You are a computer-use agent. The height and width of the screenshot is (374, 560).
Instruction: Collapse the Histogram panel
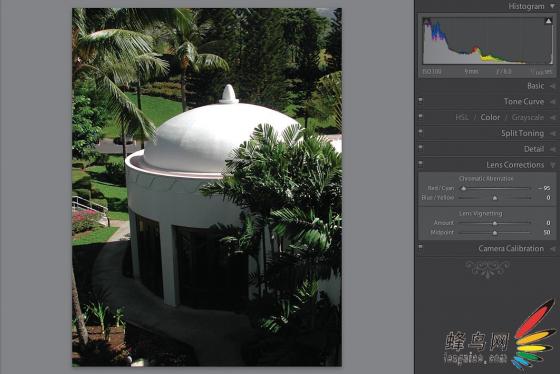pos(552,6)
